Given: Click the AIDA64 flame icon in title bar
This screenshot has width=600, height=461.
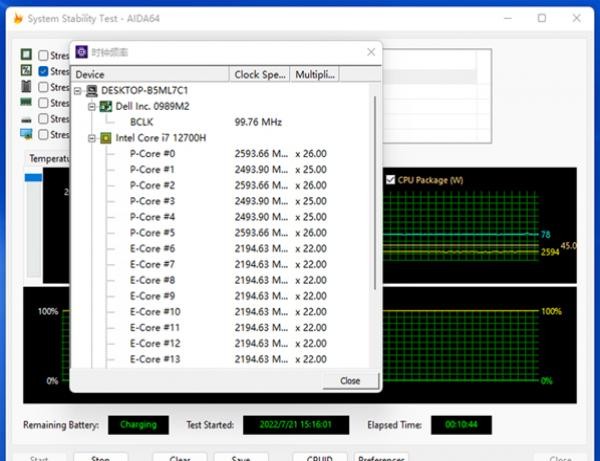Looking at the screenshot, I should pyautogui.click(x=17, y=17).
